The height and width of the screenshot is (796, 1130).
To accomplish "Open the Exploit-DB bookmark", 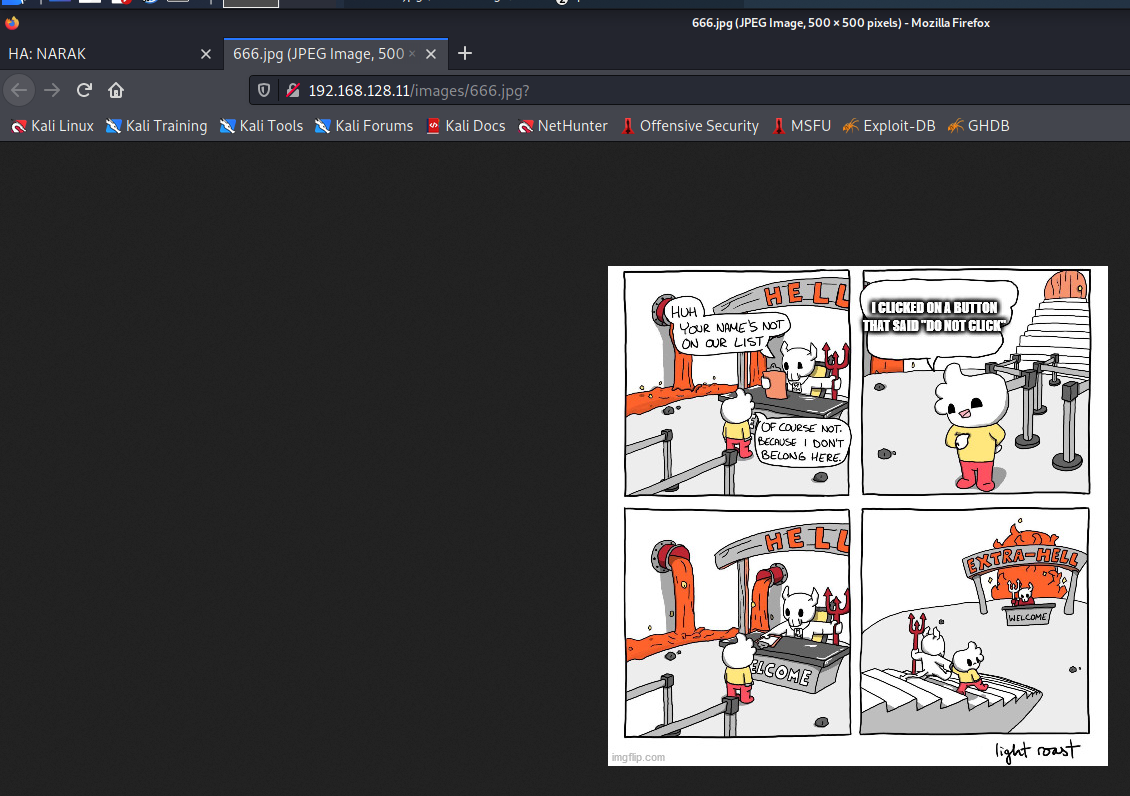I will coord(889,126).
